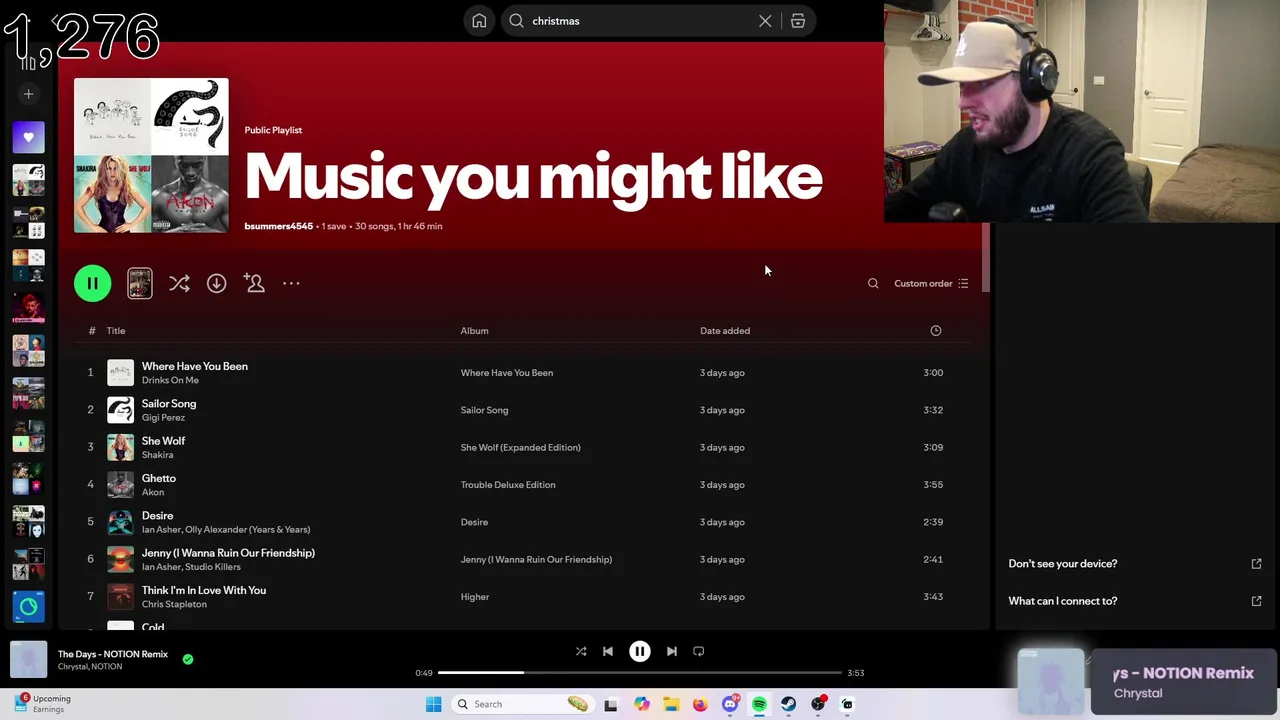
Task: Open the Higher album link
Action: point(475,597)
